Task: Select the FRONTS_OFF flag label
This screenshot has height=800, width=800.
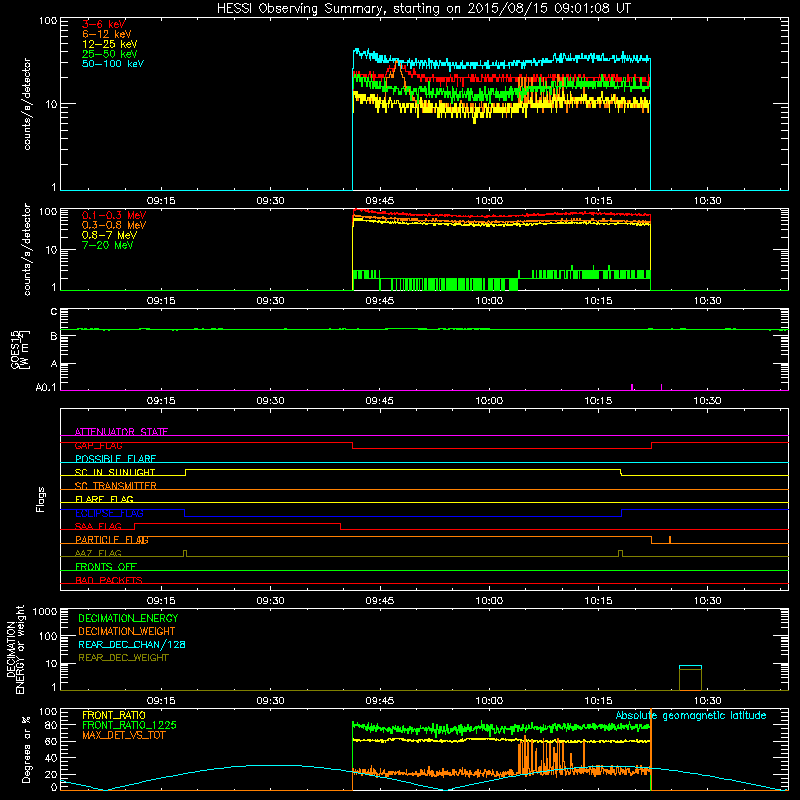Action: click(106, 566)
